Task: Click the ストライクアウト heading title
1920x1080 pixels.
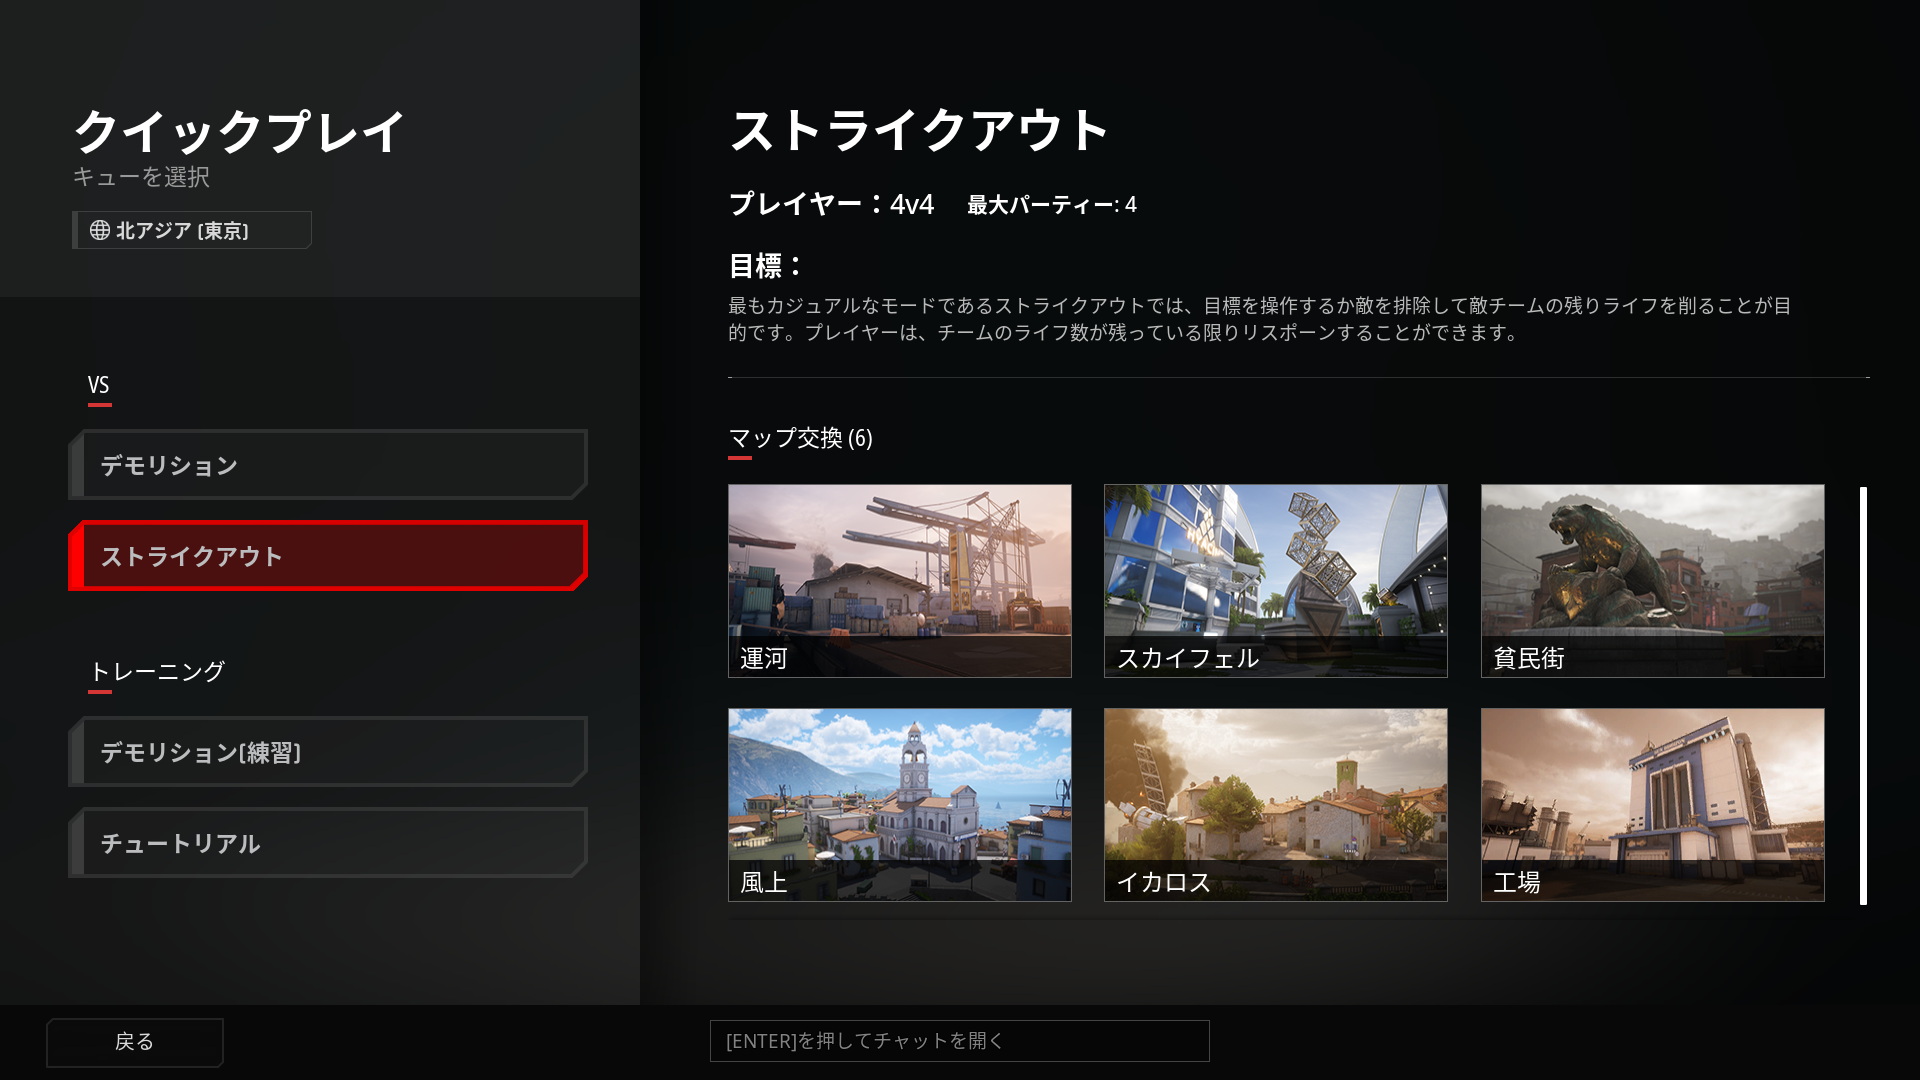Action: (919, 131)
